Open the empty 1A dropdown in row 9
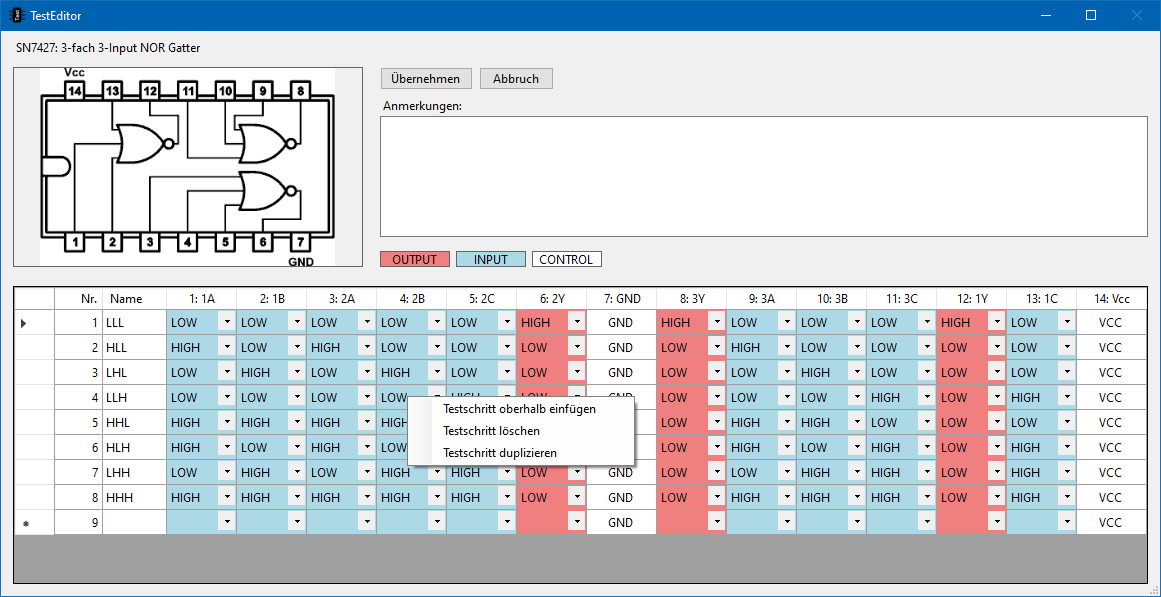 [226, 522]
